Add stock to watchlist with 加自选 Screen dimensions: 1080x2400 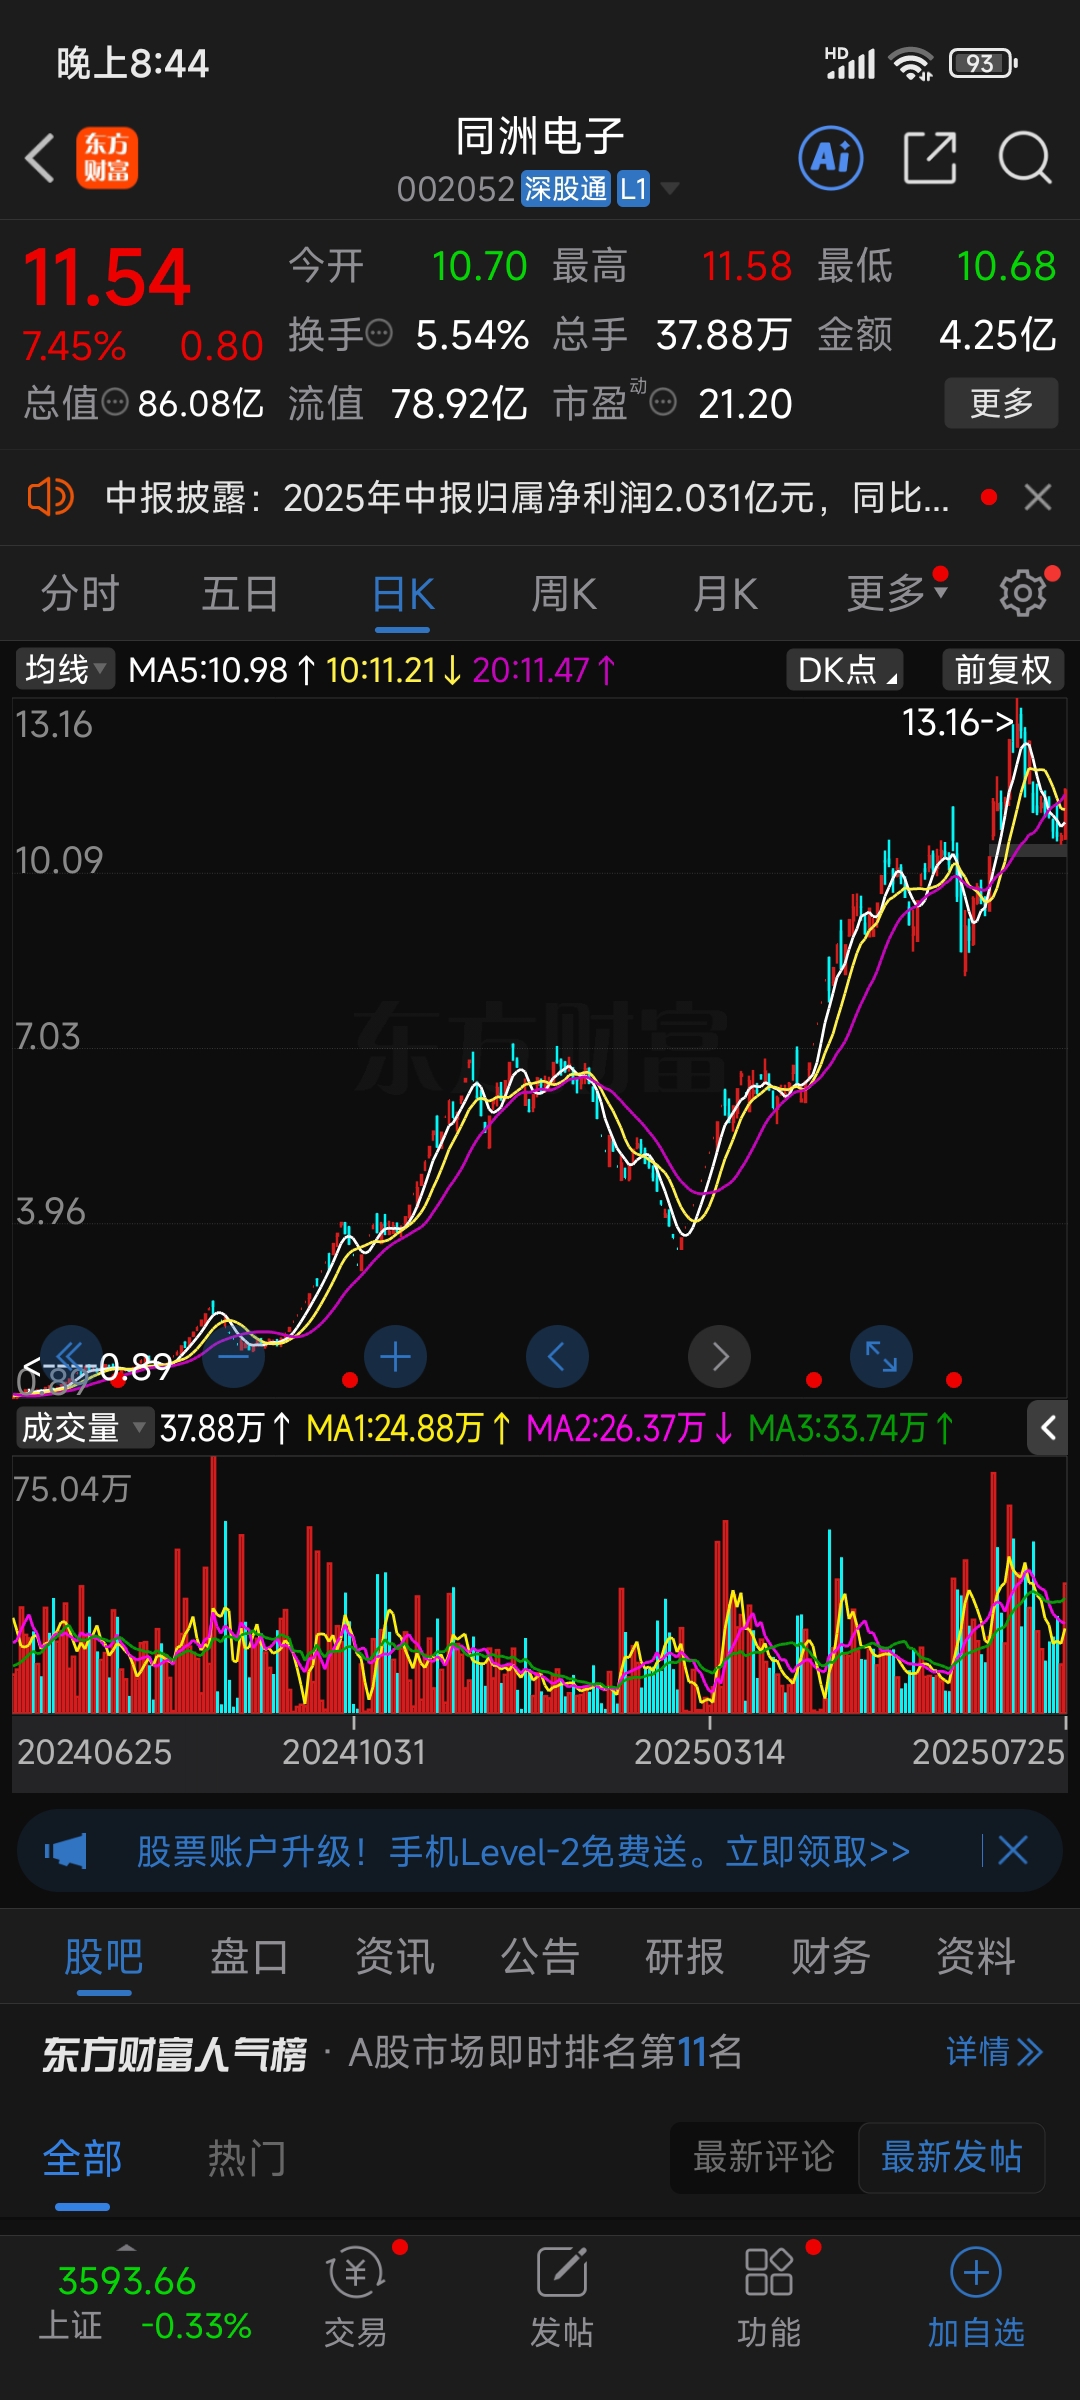coord(976,2298)
